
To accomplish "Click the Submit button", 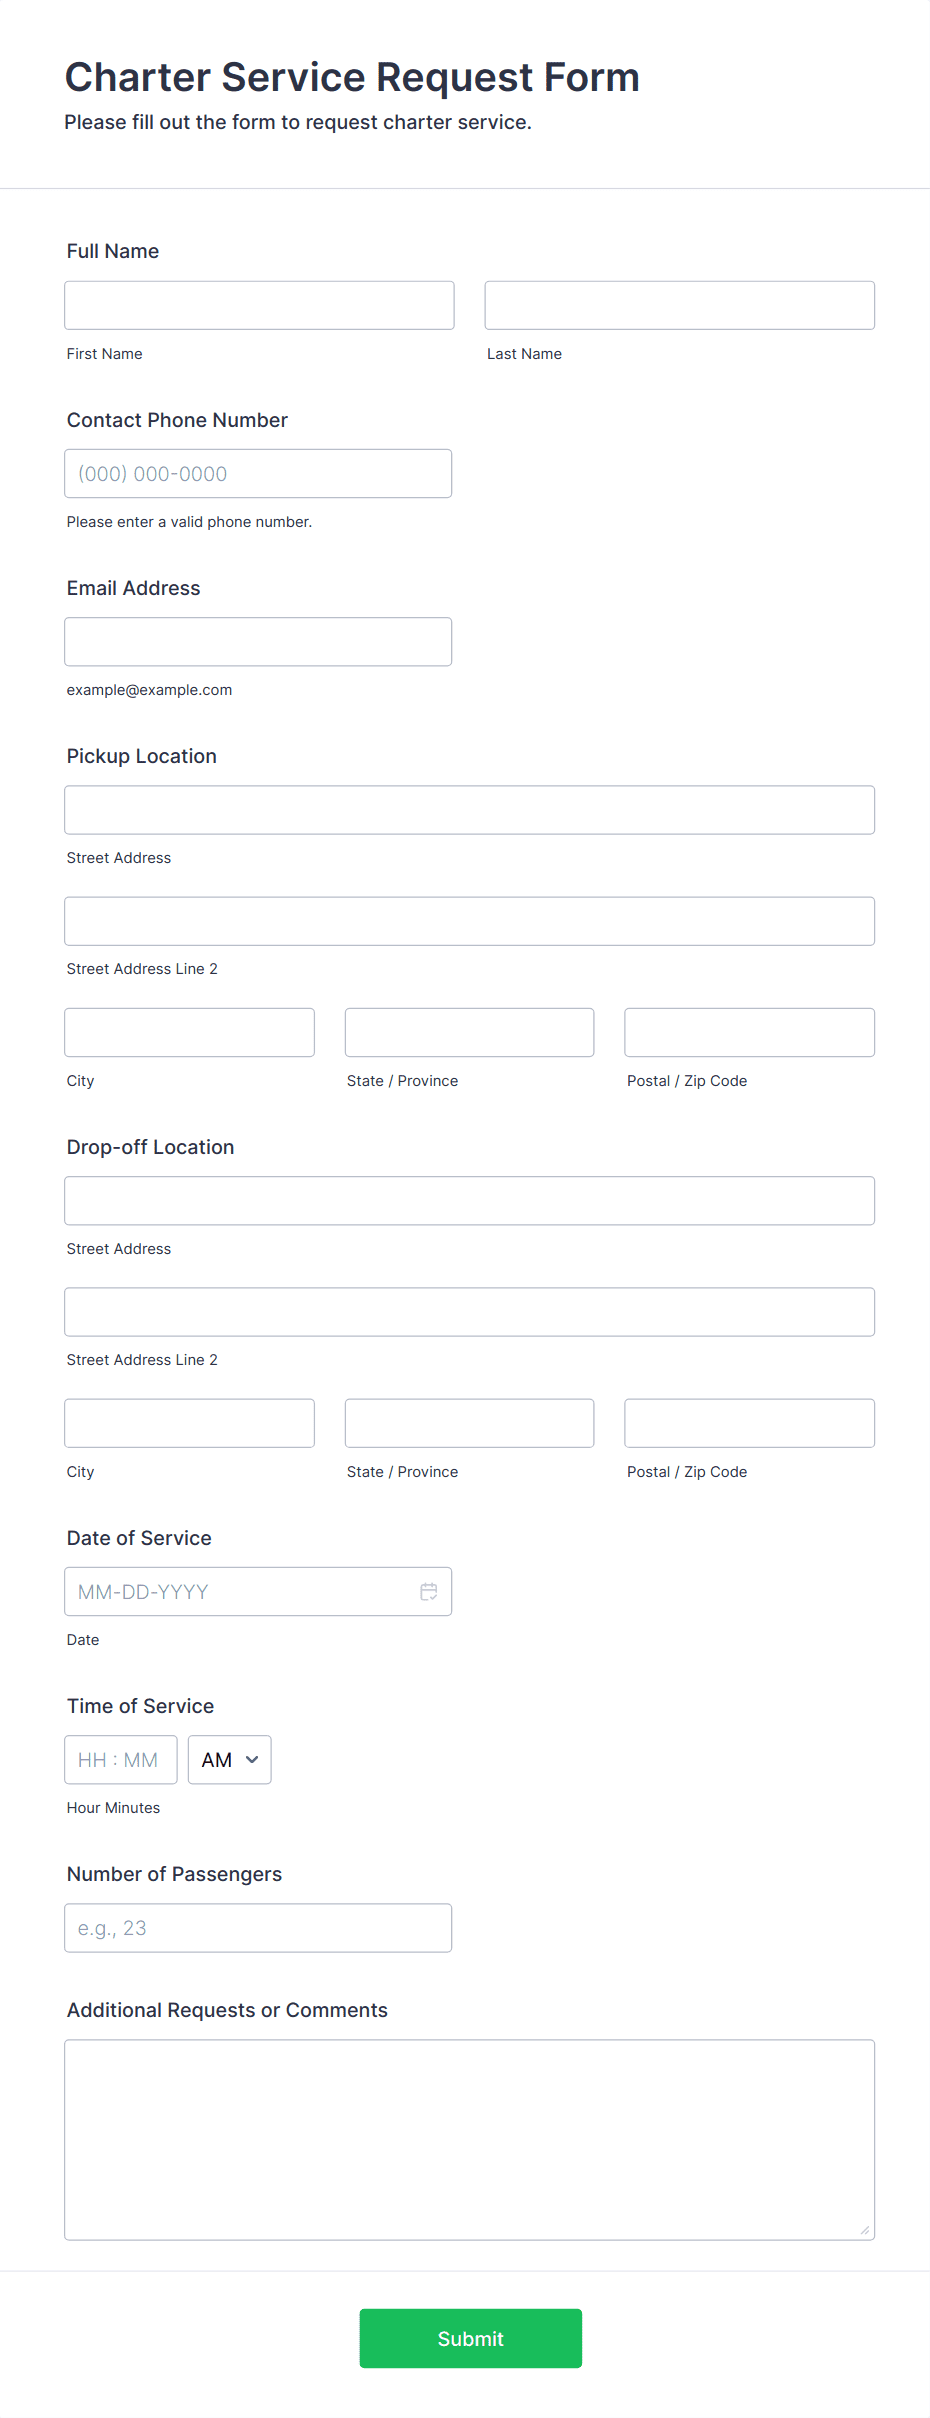I will pyautogui.click(x=470, y=2338).
